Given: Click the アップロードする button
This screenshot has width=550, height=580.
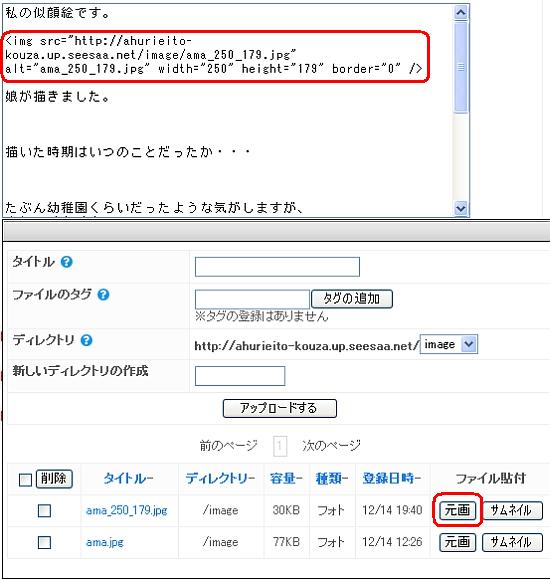Looking at the screenshot, I should tap(280, 408).
